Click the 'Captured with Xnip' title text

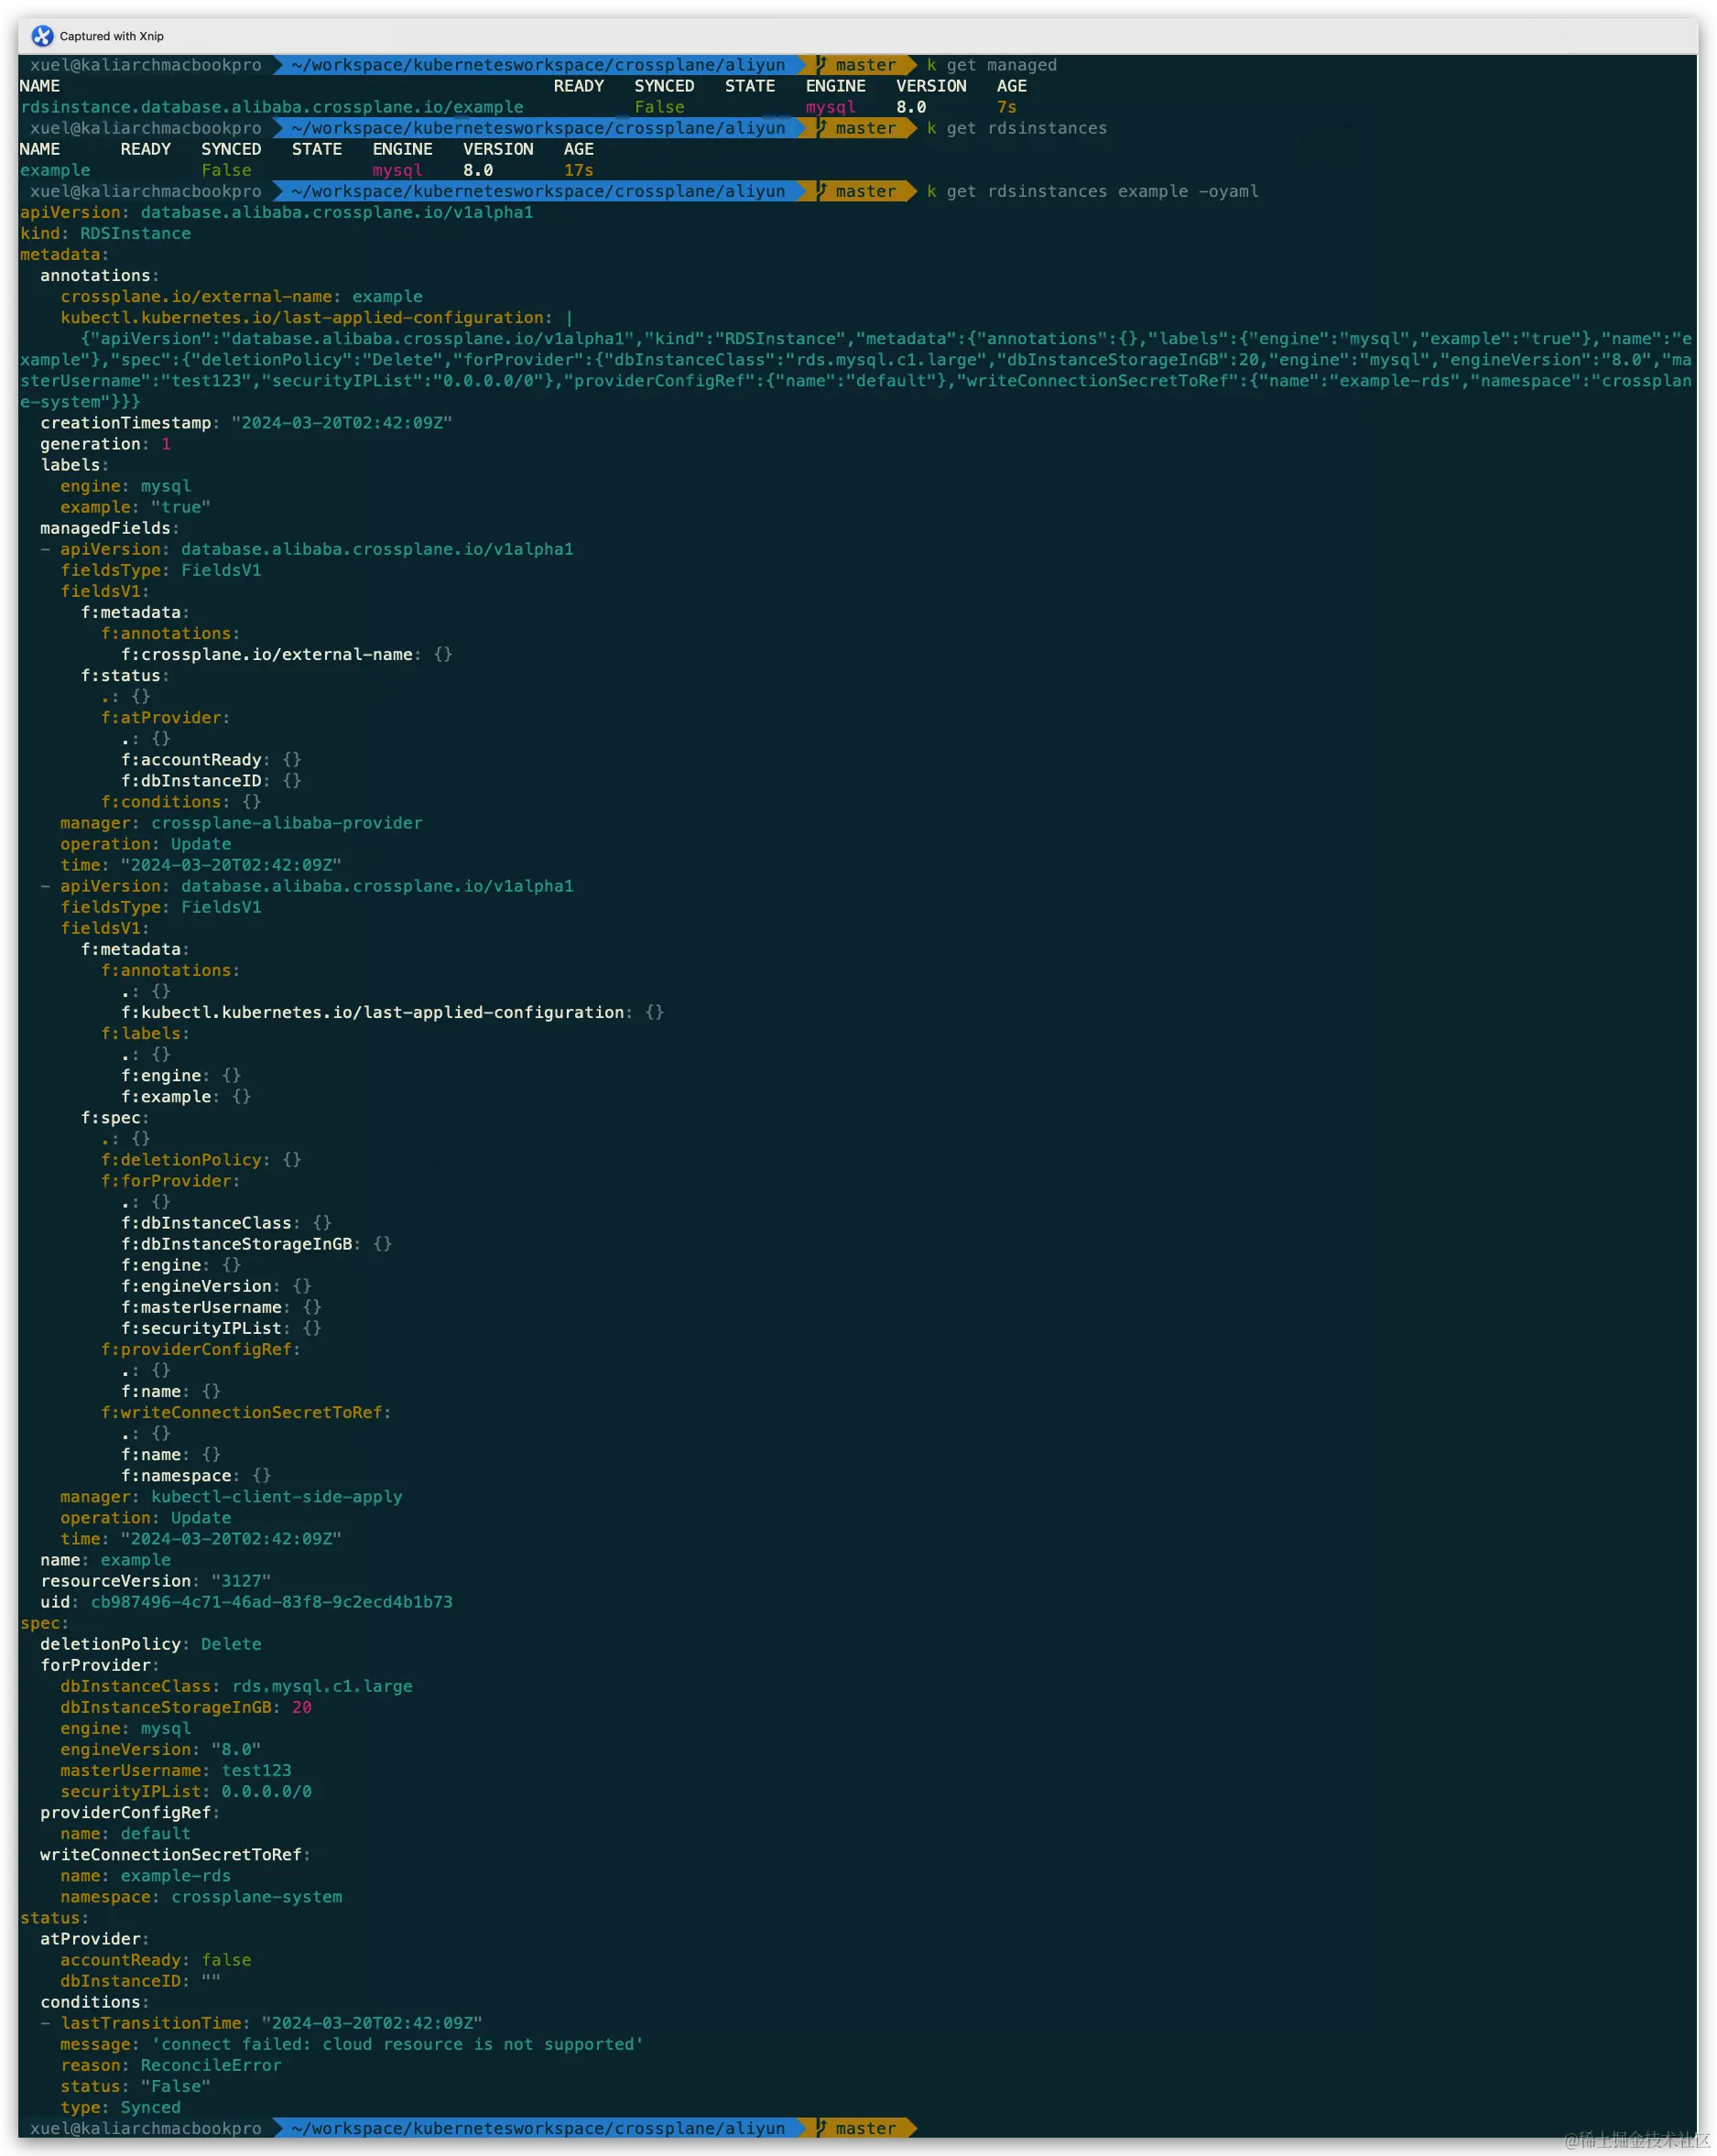(112, 36)
